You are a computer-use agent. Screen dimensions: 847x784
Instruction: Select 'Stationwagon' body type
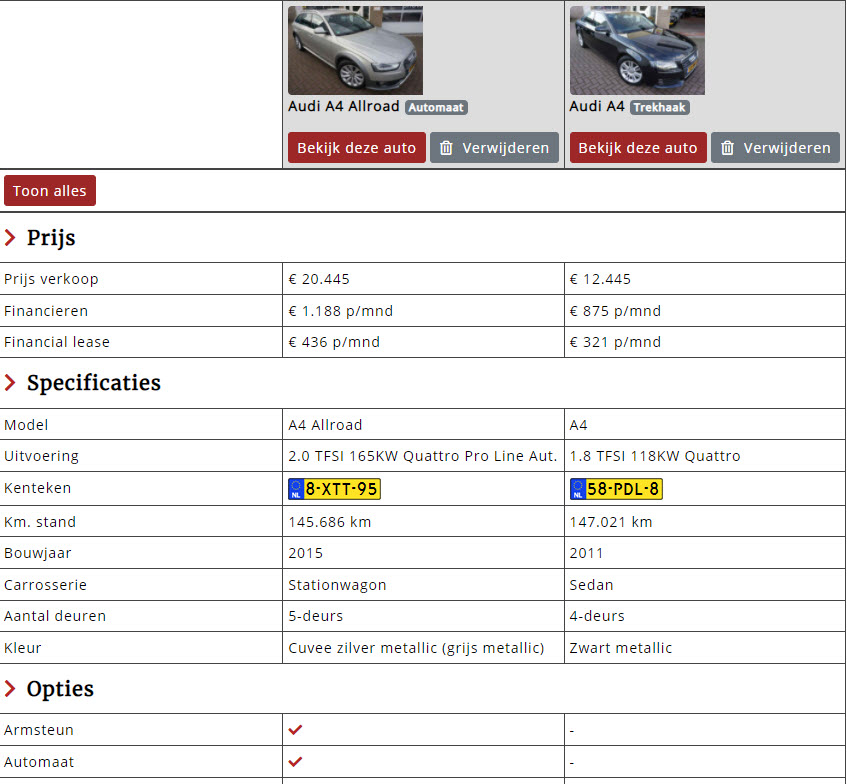337,585
